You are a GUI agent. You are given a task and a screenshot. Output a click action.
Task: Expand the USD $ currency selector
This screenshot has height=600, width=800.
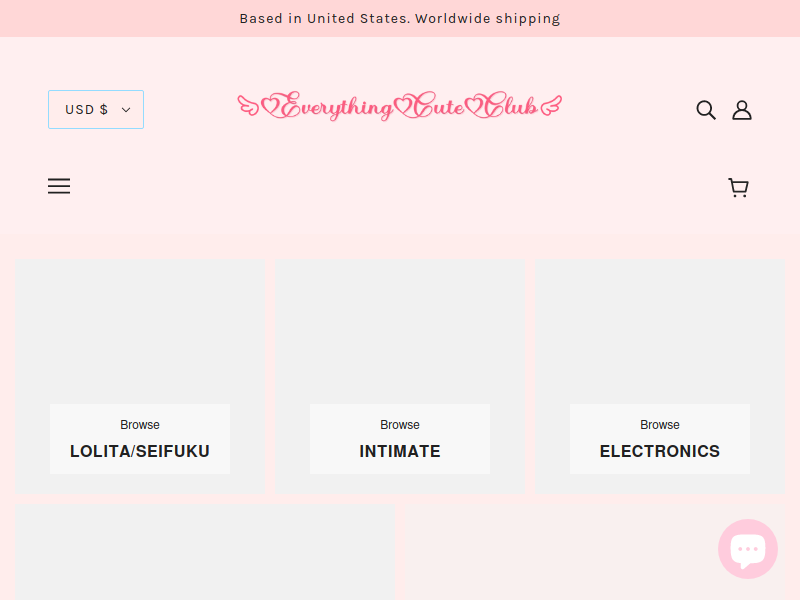[96, 110]
